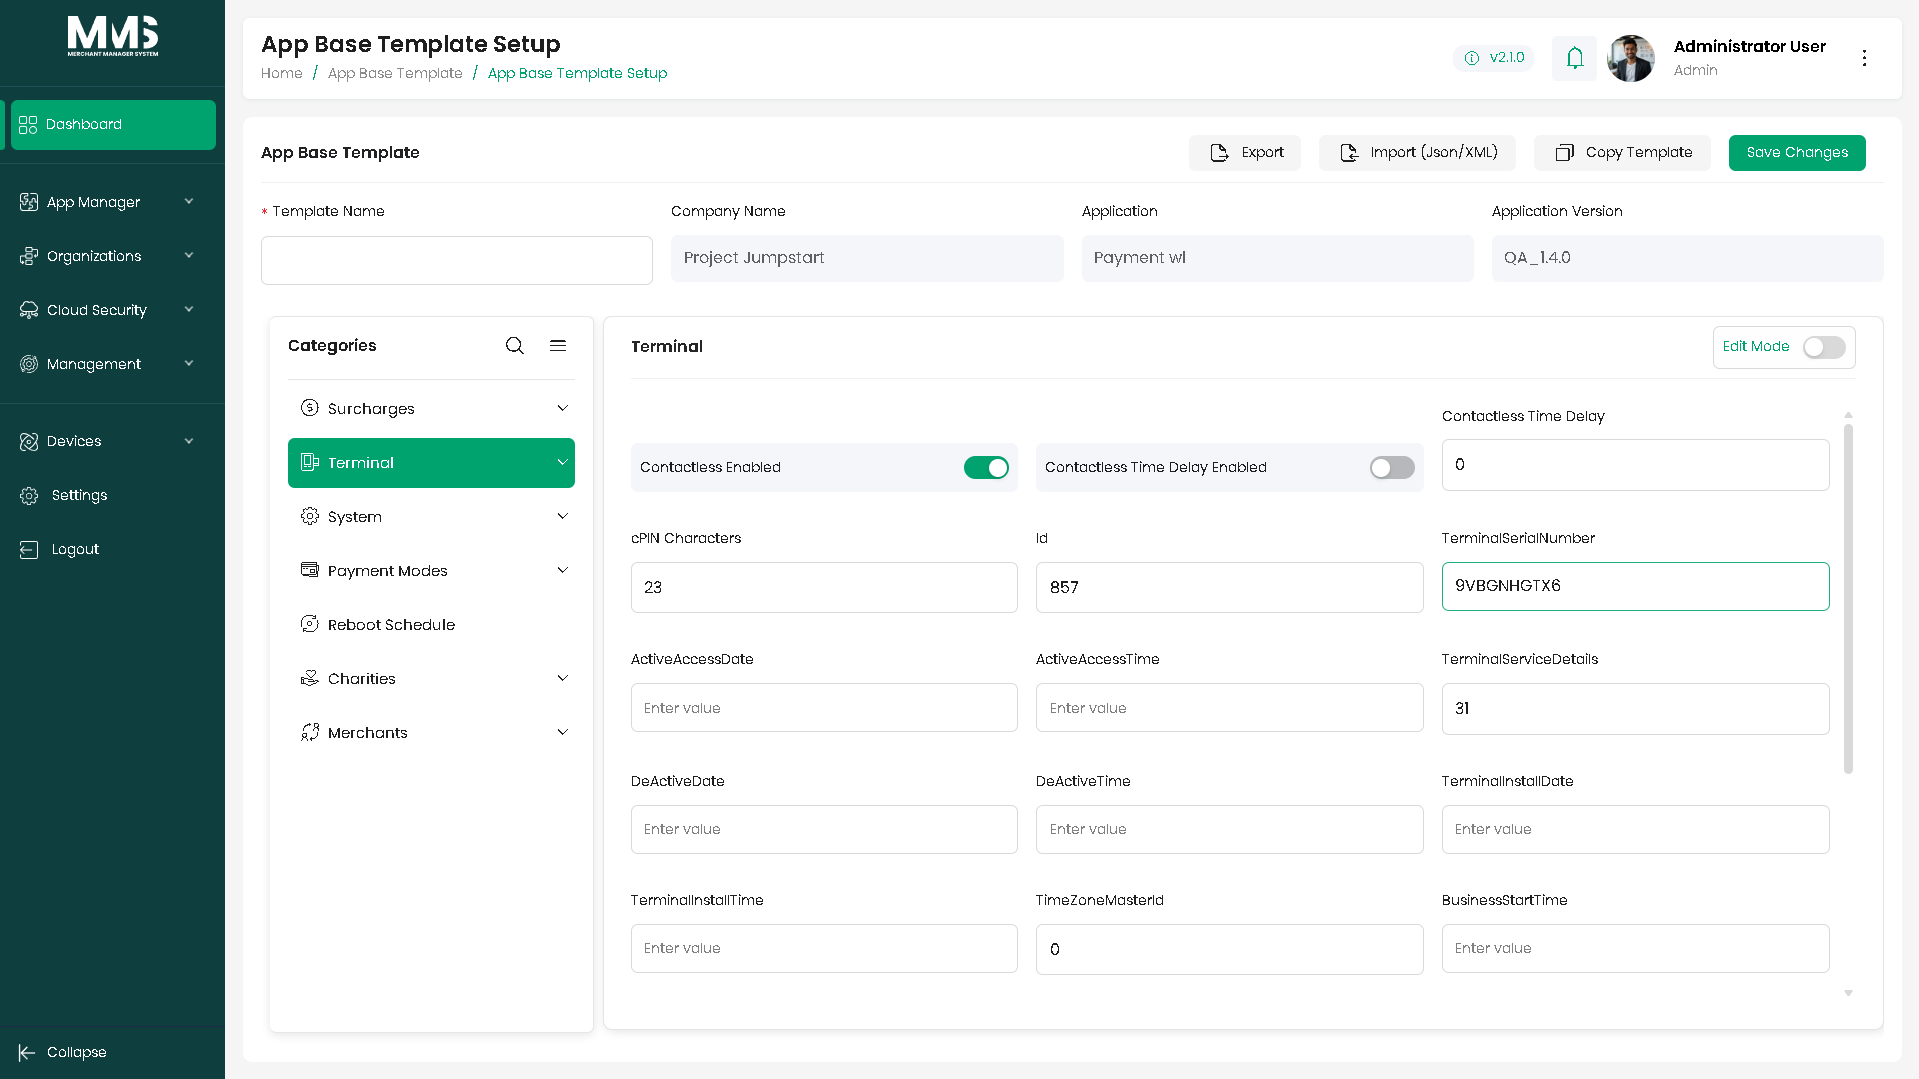Screen dimensions: 1919x1079
Task: Toggle the categories list menu icon
Action: coord(558,345)
